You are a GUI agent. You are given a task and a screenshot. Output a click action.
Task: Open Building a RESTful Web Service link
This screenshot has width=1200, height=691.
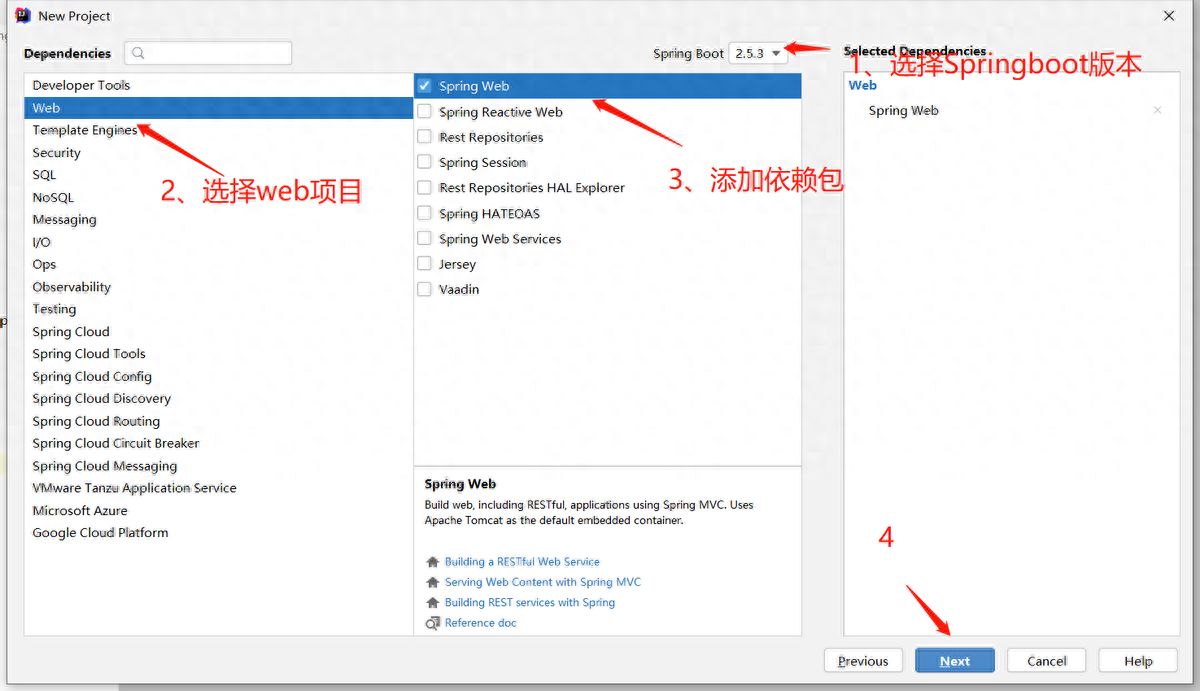(x=522, y=562)
